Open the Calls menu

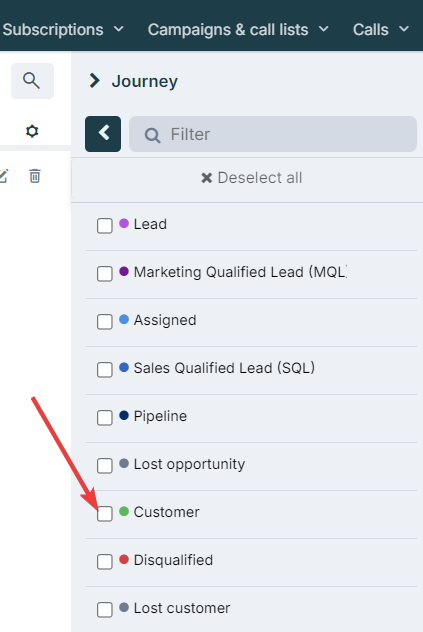tap(381, 29)
